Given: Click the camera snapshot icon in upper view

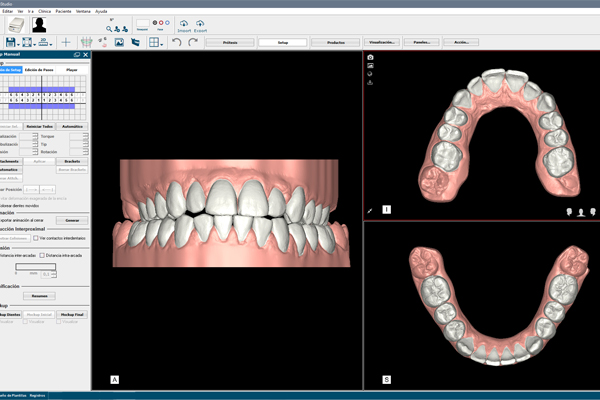Looking at the screenshot, I should (371, 58).
